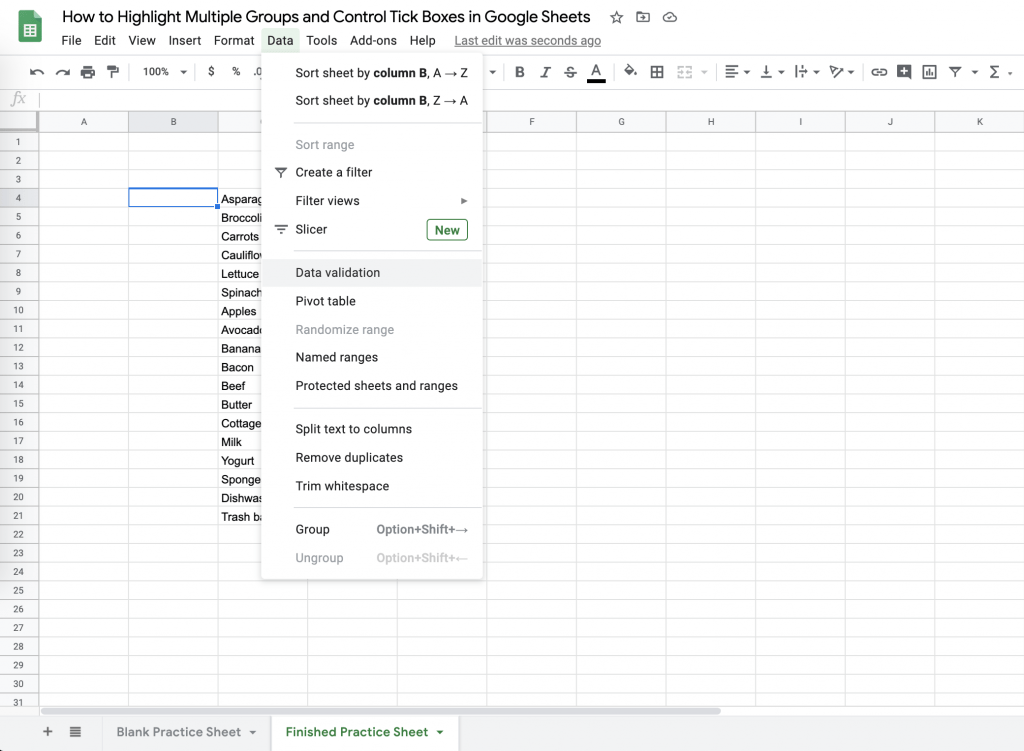Click the Print icon
This screenshot has height=751, width=1024.
(87, 71)
